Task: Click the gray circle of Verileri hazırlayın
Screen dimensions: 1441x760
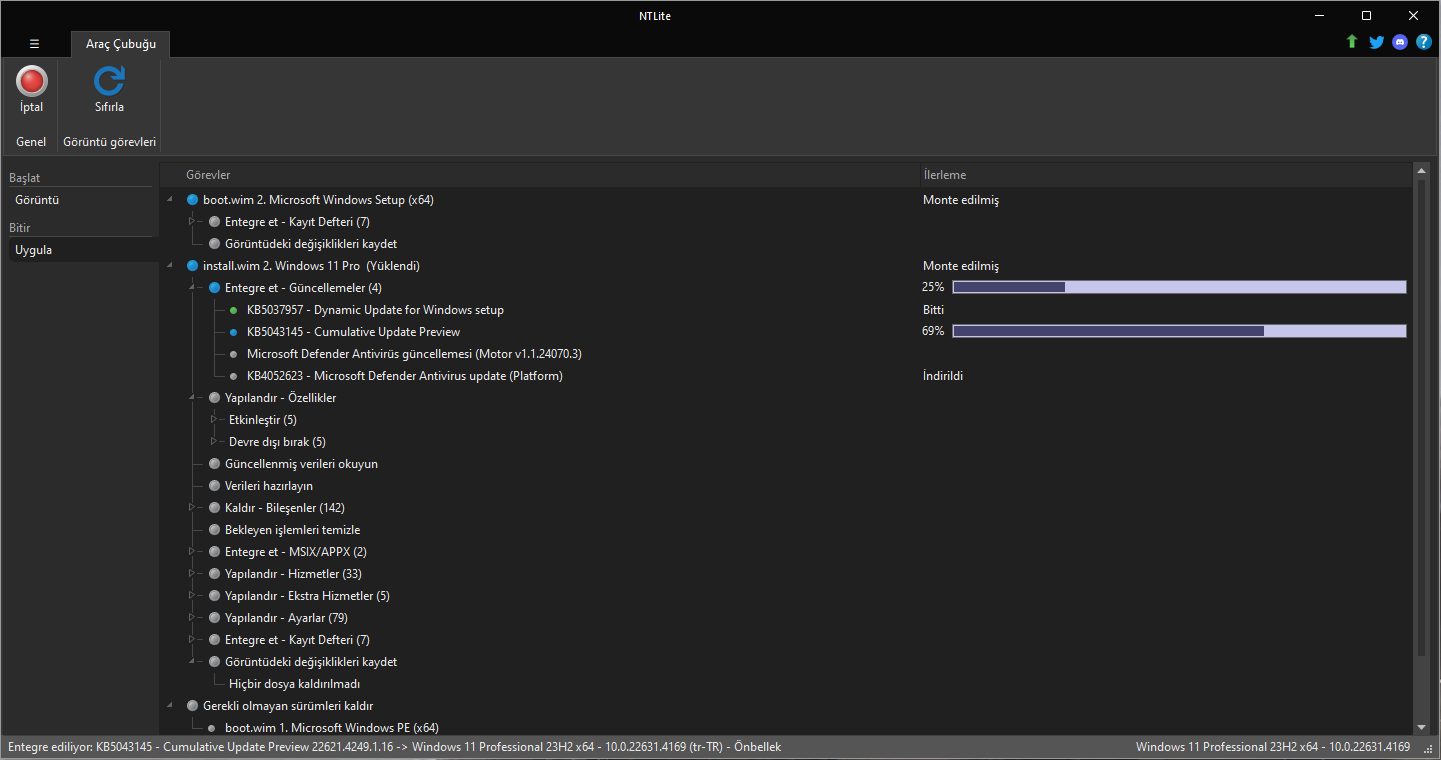Action: point(214,486)
